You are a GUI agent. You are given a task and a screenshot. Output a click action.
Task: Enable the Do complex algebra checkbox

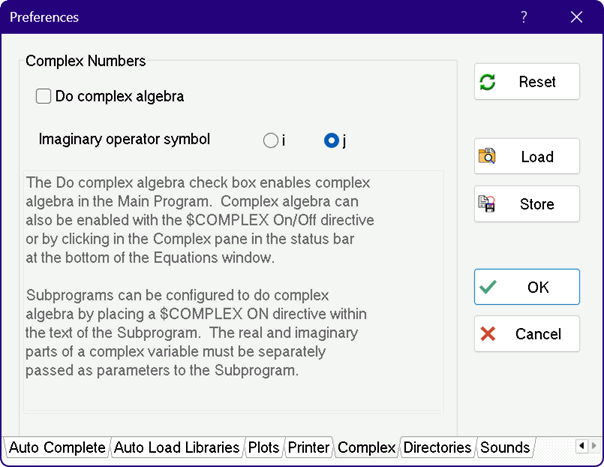click(x=44, y=97)
